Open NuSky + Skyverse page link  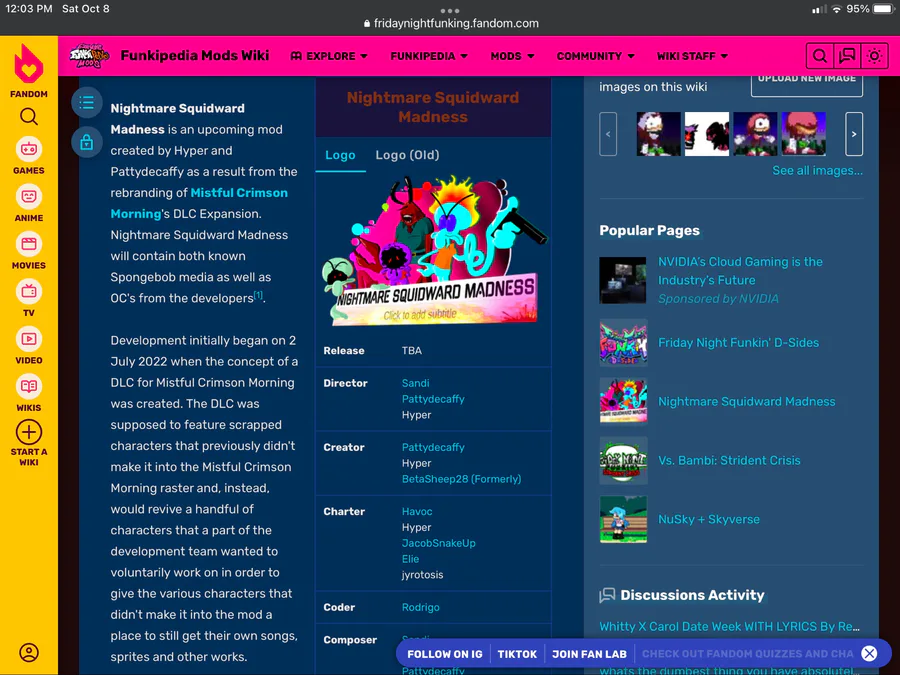709,519
